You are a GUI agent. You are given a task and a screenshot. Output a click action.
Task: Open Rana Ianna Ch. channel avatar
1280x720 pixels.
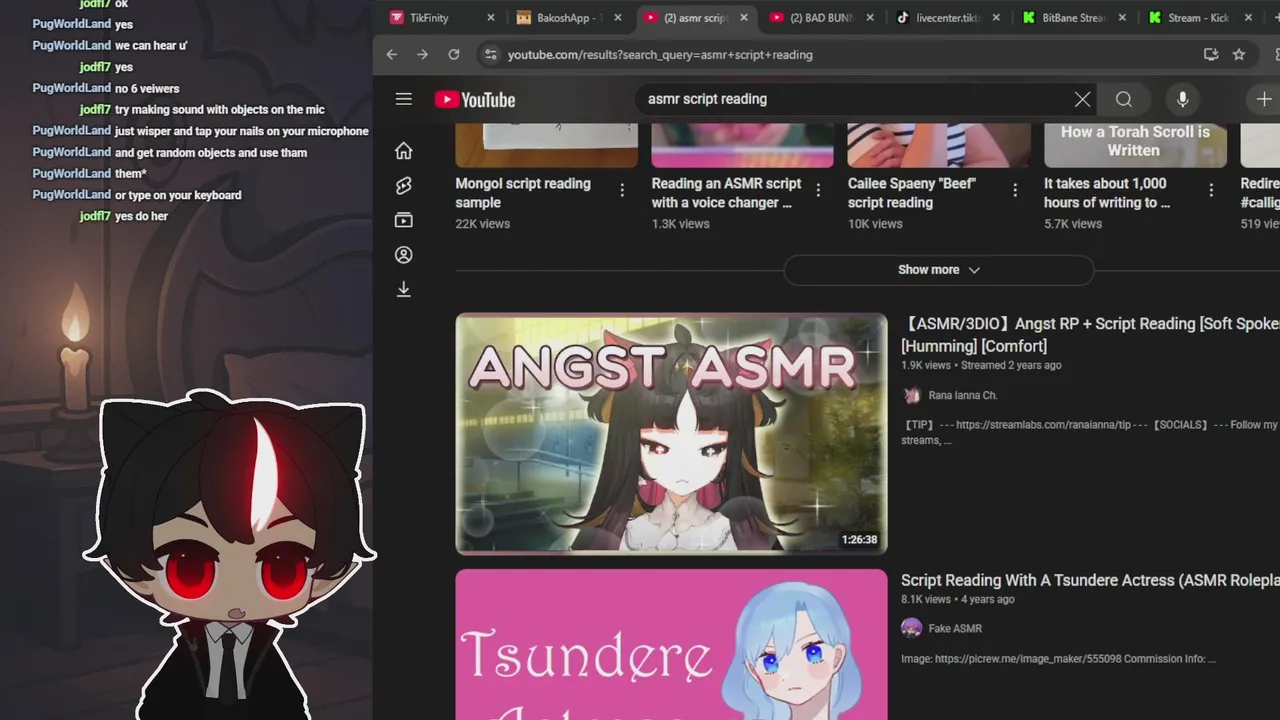click(911, 395)
